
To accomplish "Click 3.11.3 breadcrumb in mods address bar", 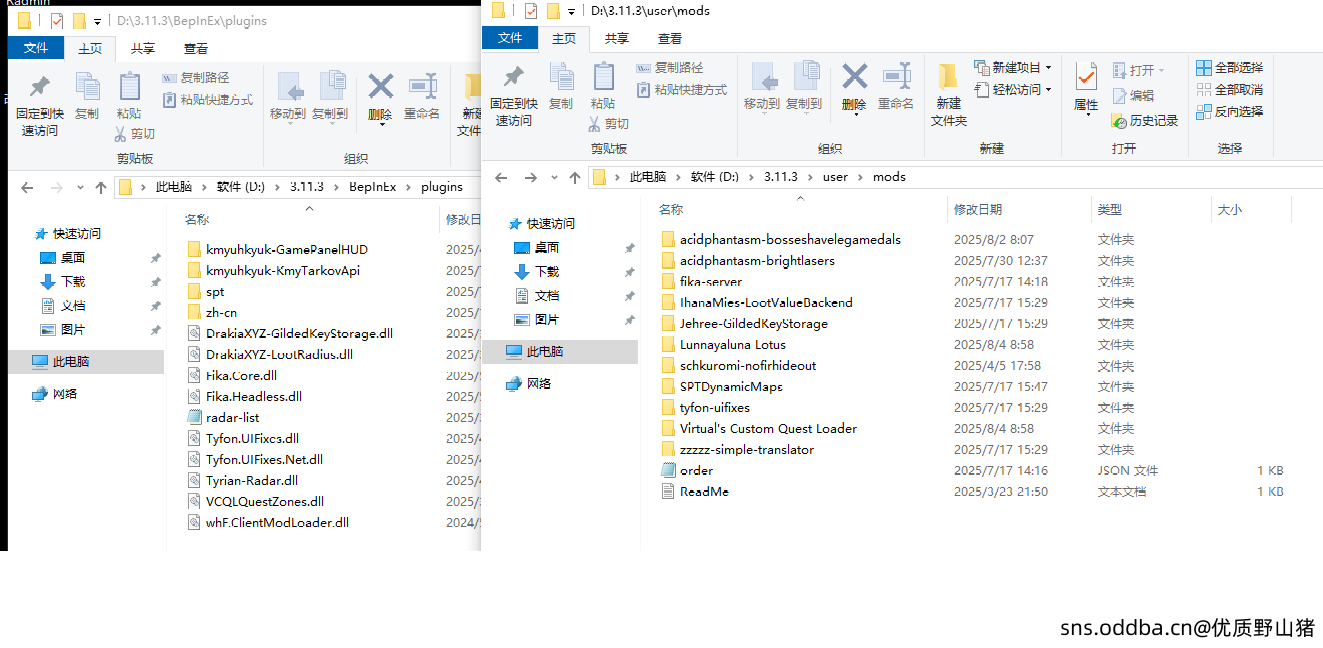I will 781,177.
